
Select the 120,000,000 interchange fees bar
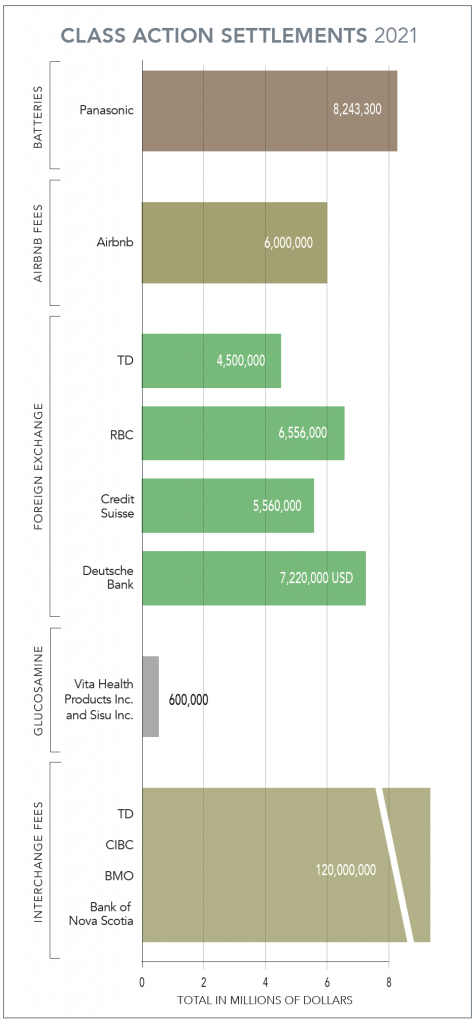285,865
